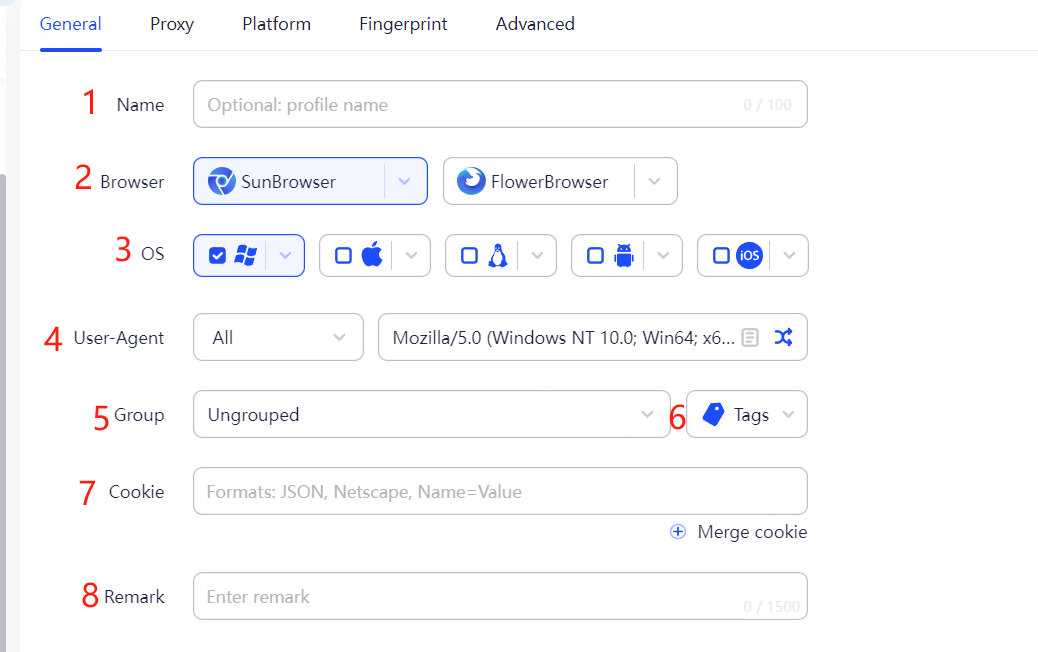Enable the macOS checkbox

click(x=342, y=255)
